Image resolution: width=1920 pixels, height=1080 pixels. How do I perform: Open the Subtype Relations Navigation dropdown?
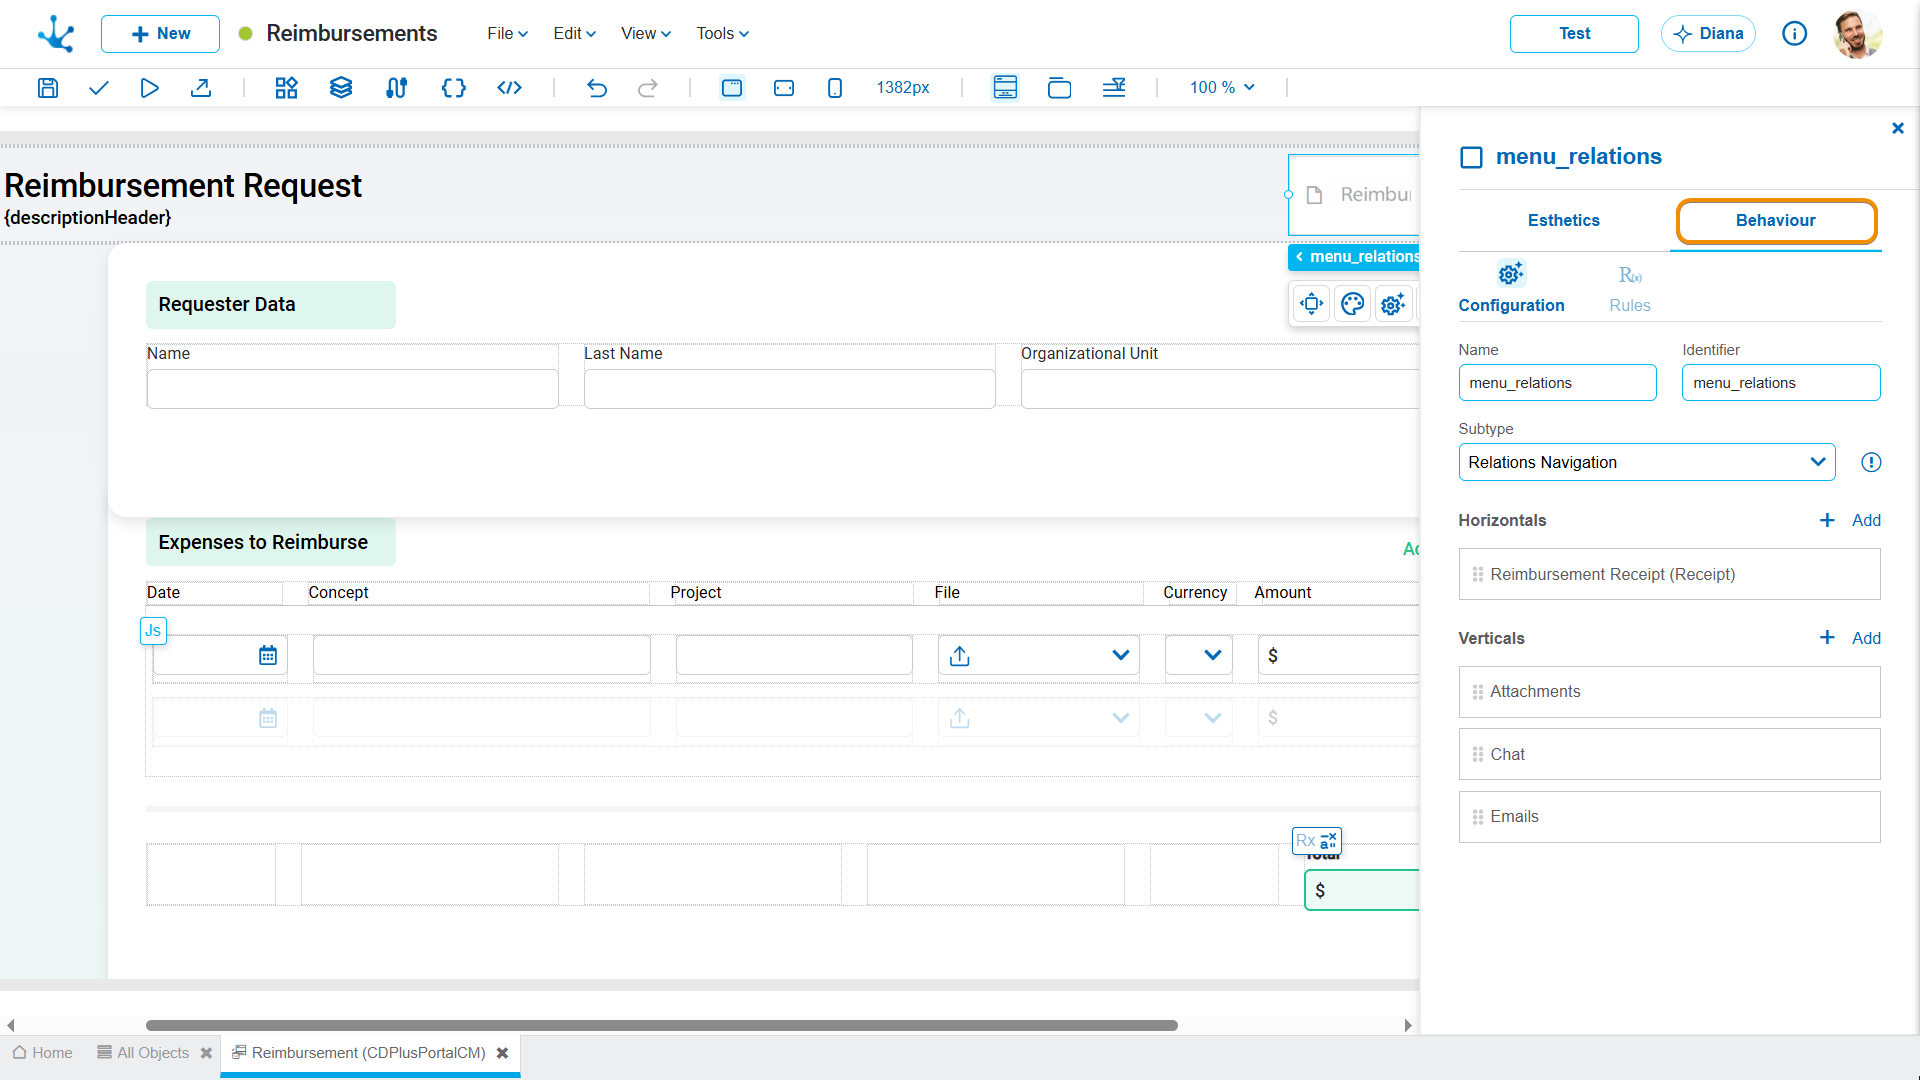[1647, 462]
